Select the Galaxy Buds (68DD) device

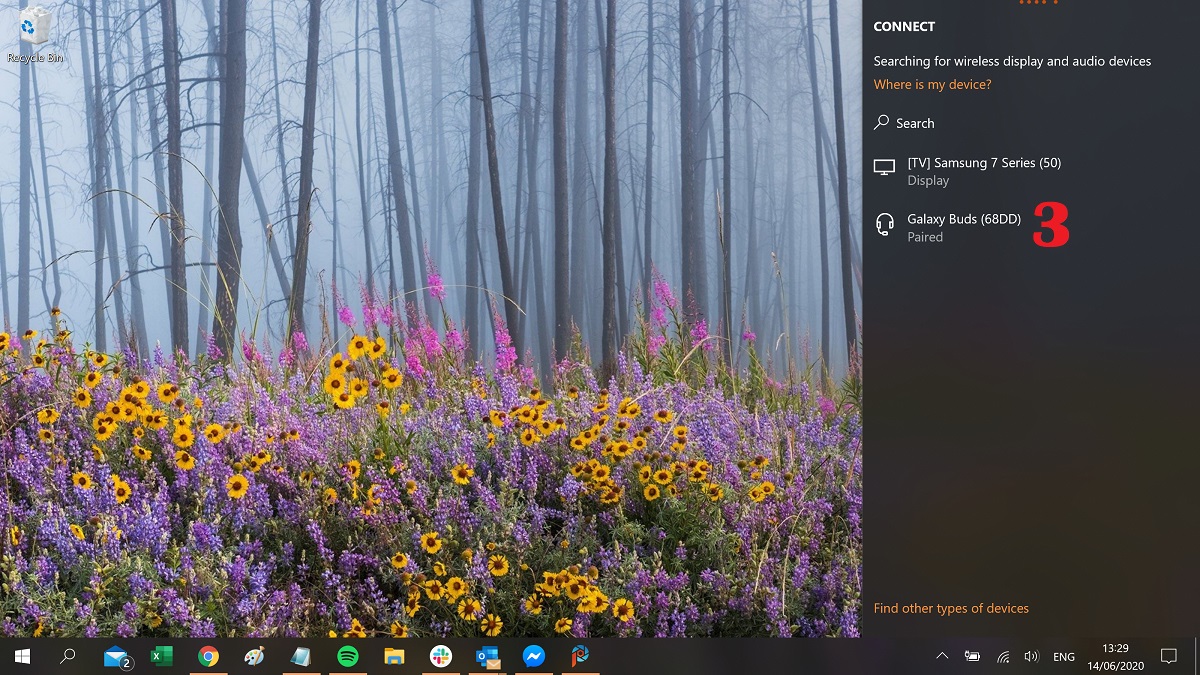click(1031, 228)
